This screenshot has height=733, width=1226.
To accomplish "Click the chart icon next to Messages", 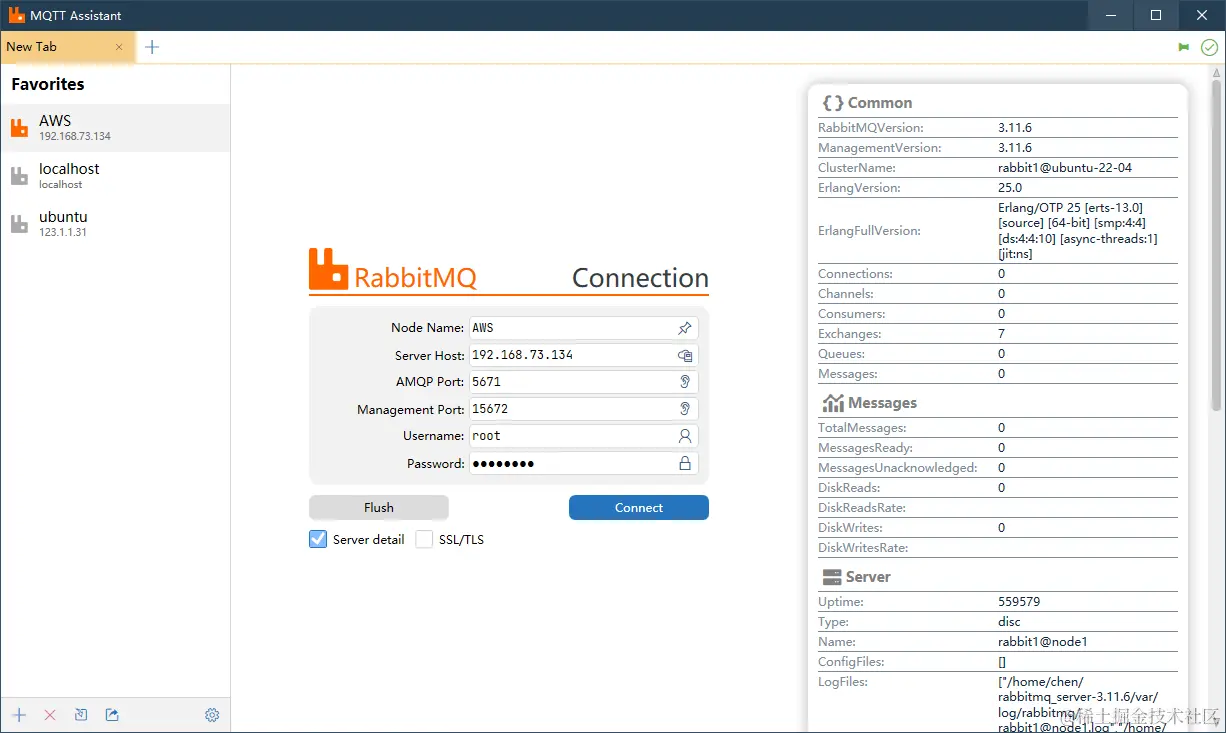I will pos(833,403).
